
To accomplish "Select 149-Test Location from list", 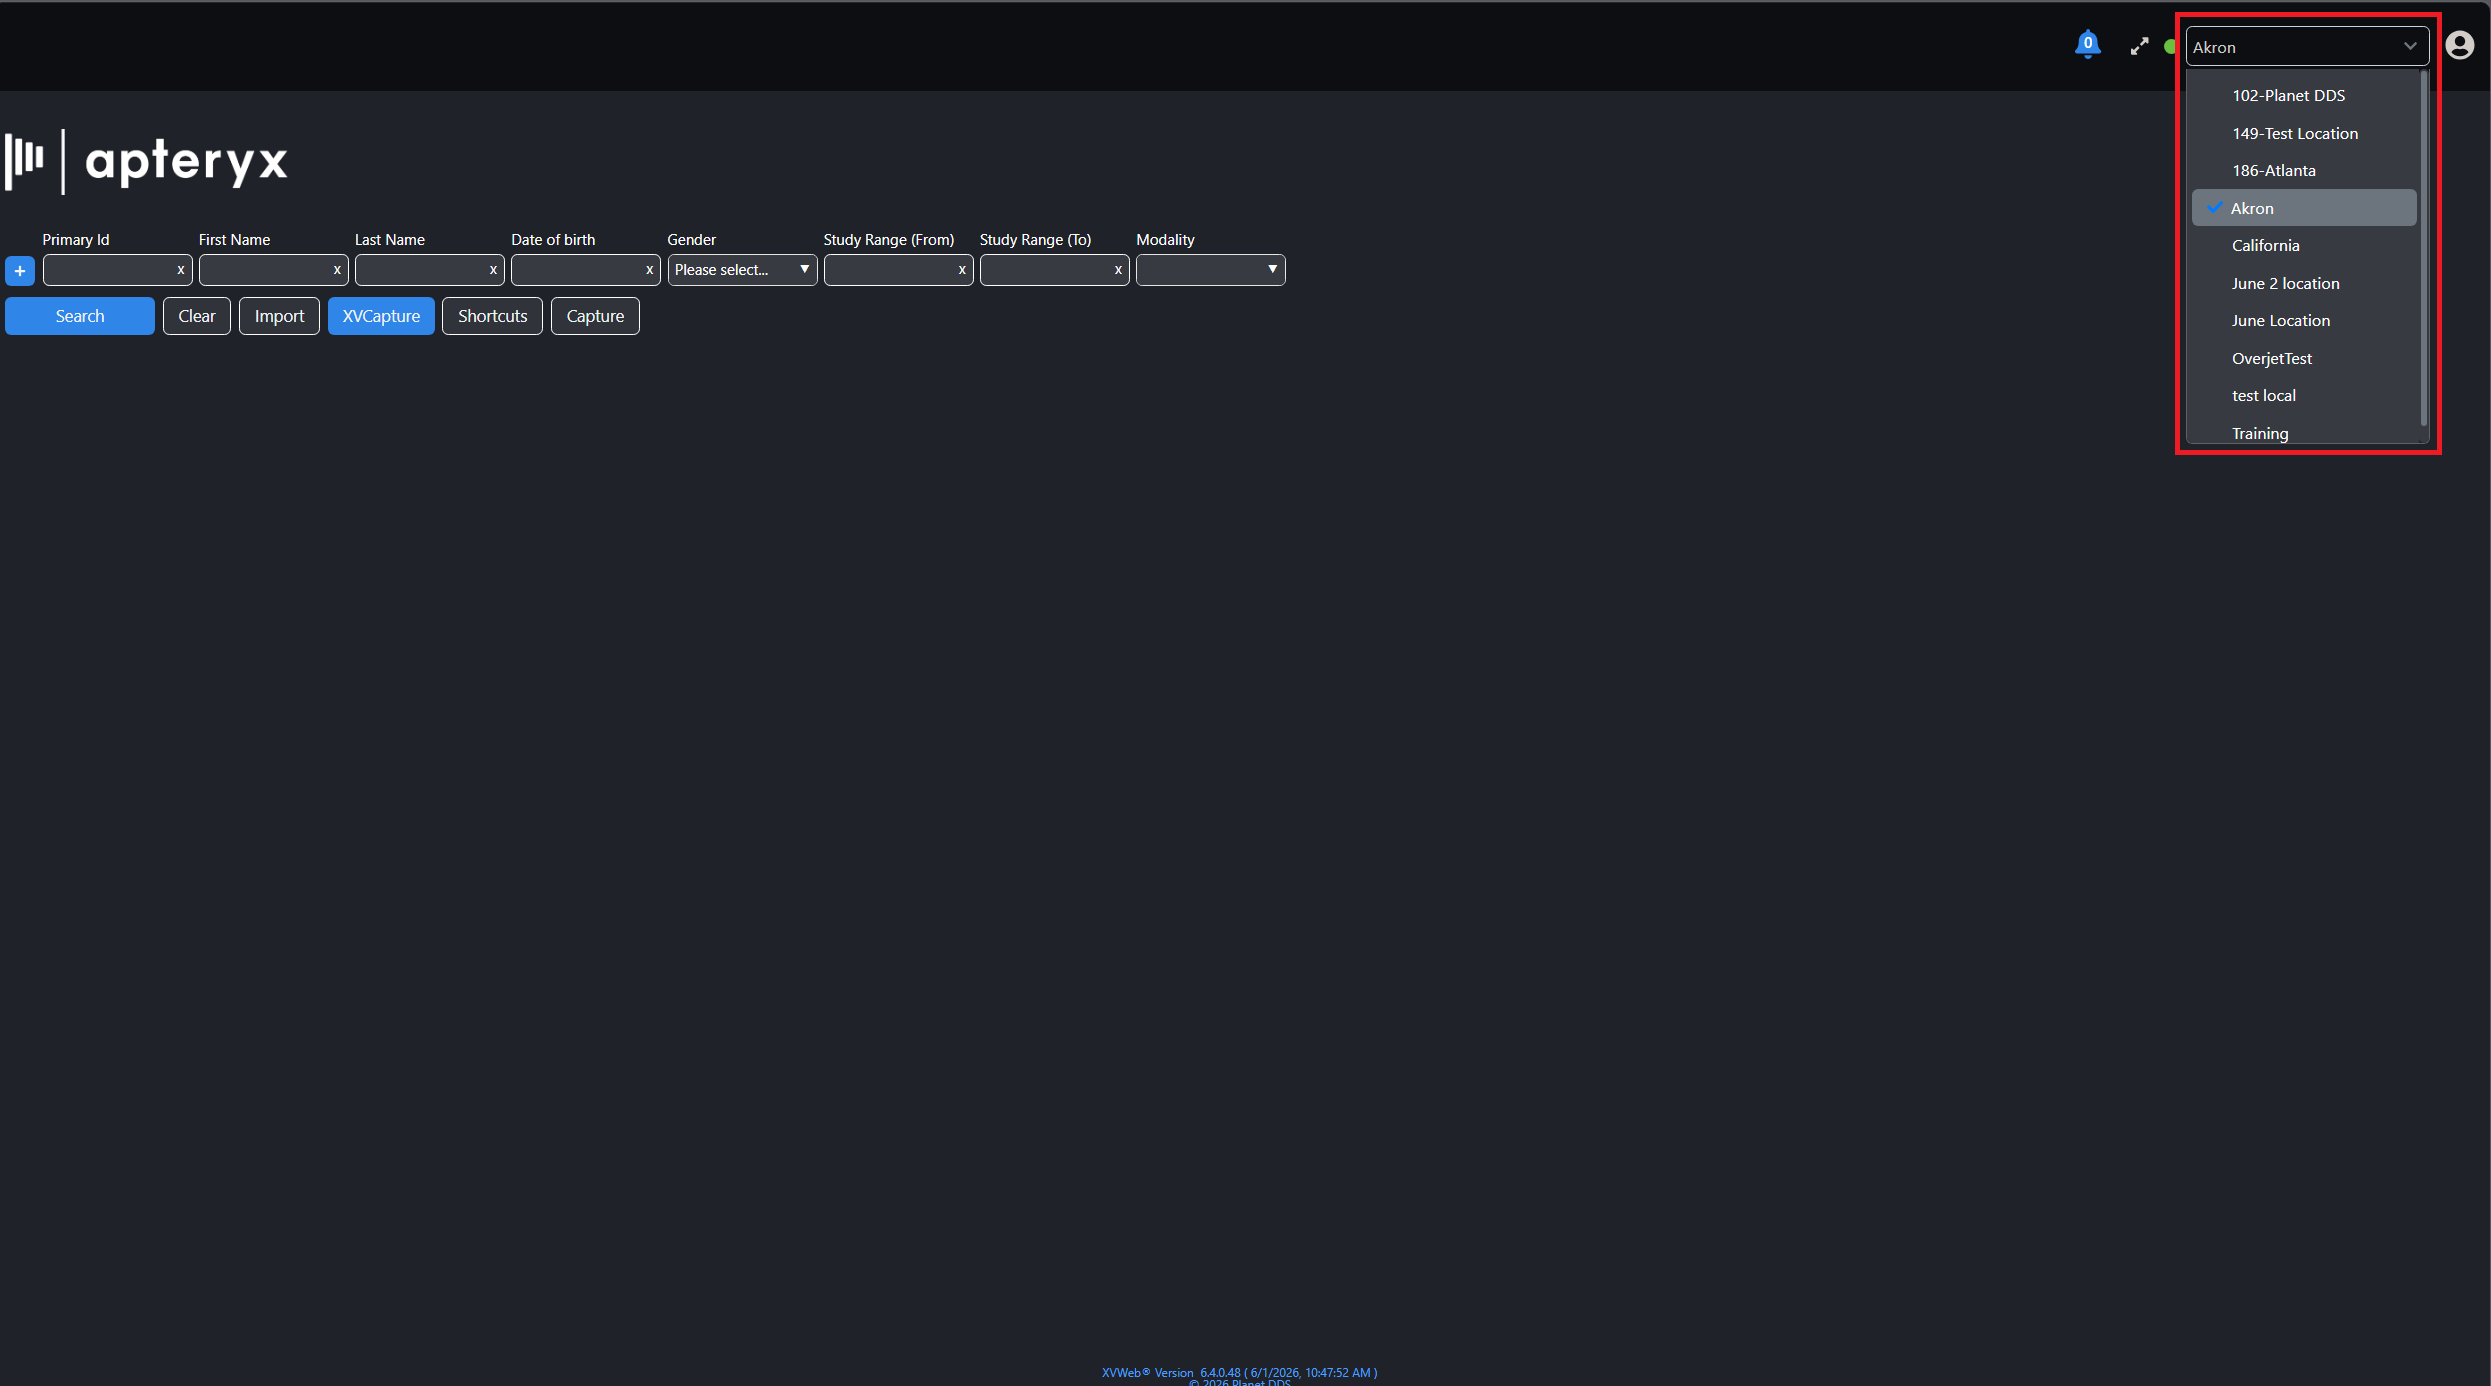I will pos(2304,133).
